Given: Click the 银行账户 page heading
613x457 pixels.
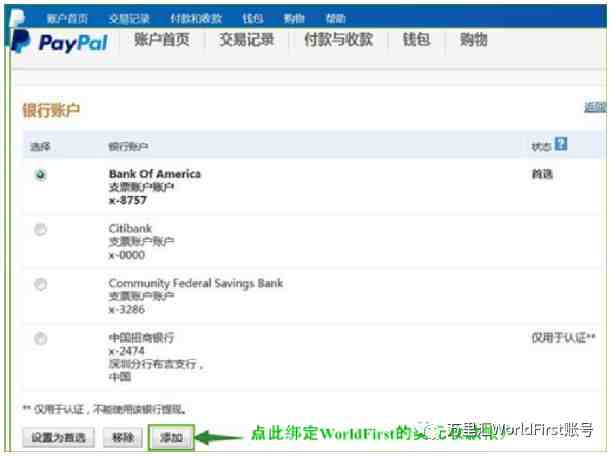Looking at the screenshot, I should pyautogui.click(x=51, y=110).
